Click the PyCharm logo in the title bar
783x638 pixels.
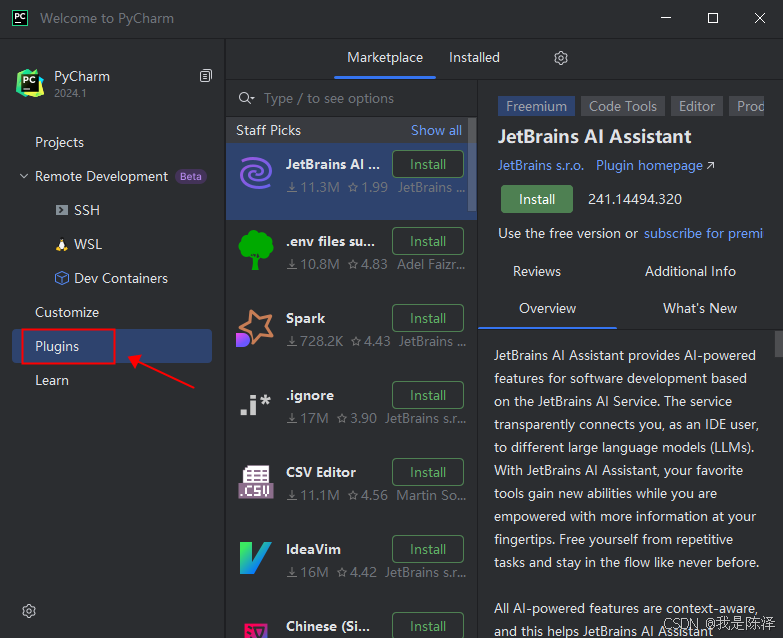(x=19, y=18)
